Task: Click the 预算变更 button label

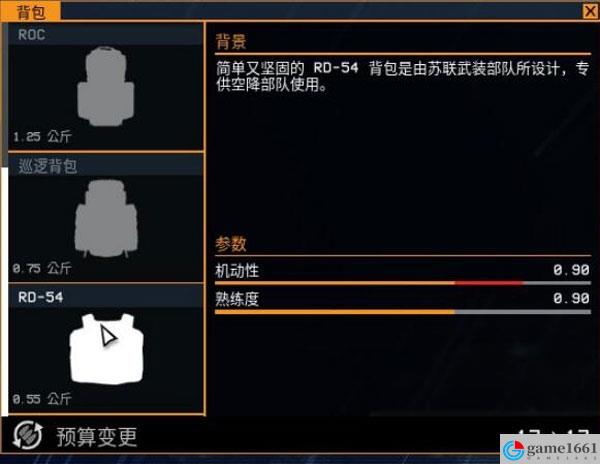Action: pyautogui.click(x=97, y=436)
